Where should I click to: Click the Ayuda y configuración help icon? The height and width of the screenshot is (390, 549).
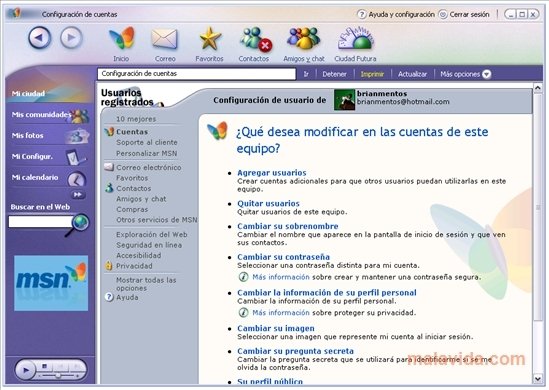[x=362, y=14]
